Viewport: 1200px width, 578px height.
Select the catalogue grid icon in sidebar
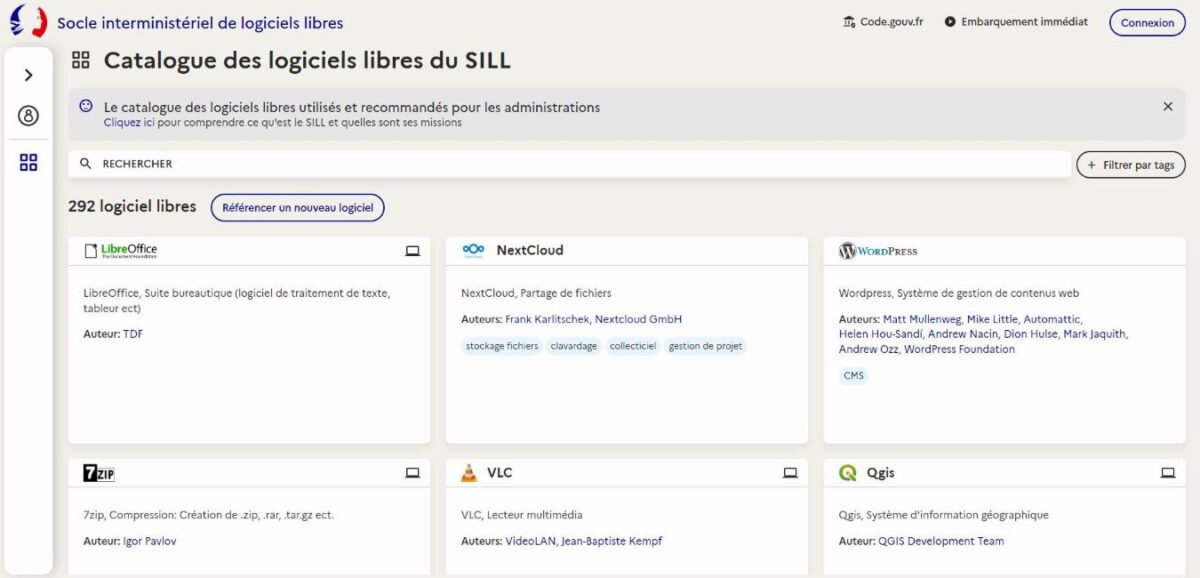tap(28, 162)
